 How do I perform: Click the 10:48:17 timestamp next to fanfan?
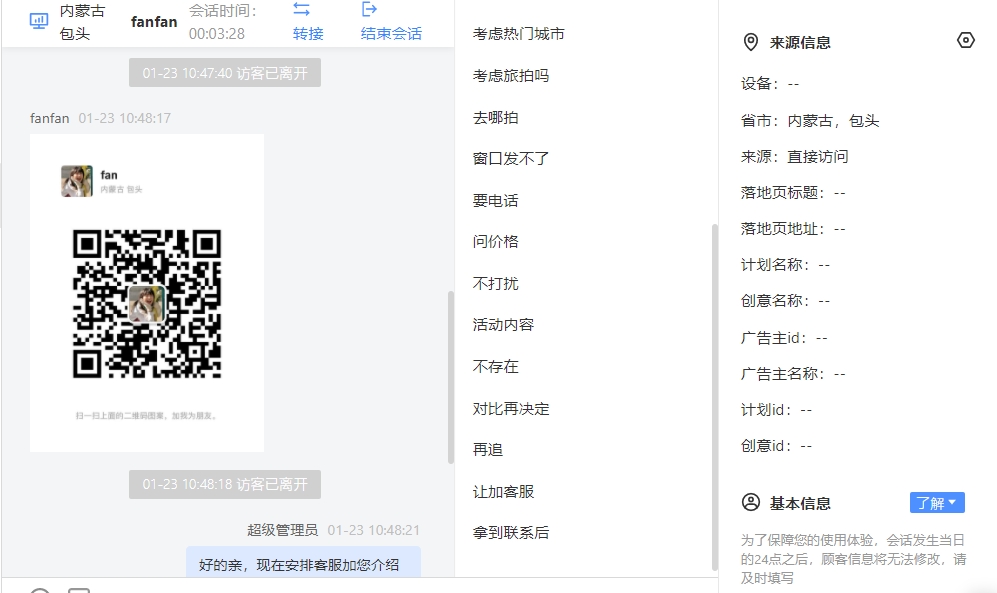(125, 119)
